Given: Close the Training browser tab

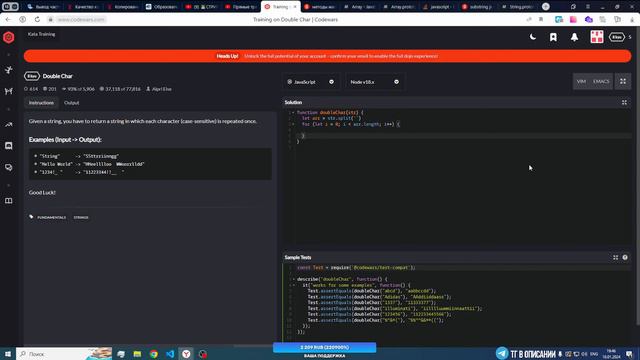Looking at the screenshot, I should click(x=296, y=7).
